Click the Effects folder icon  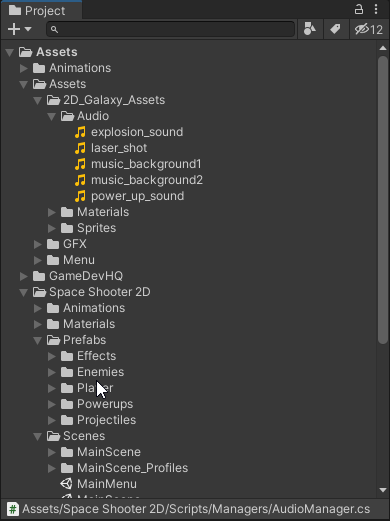[67, 356]
